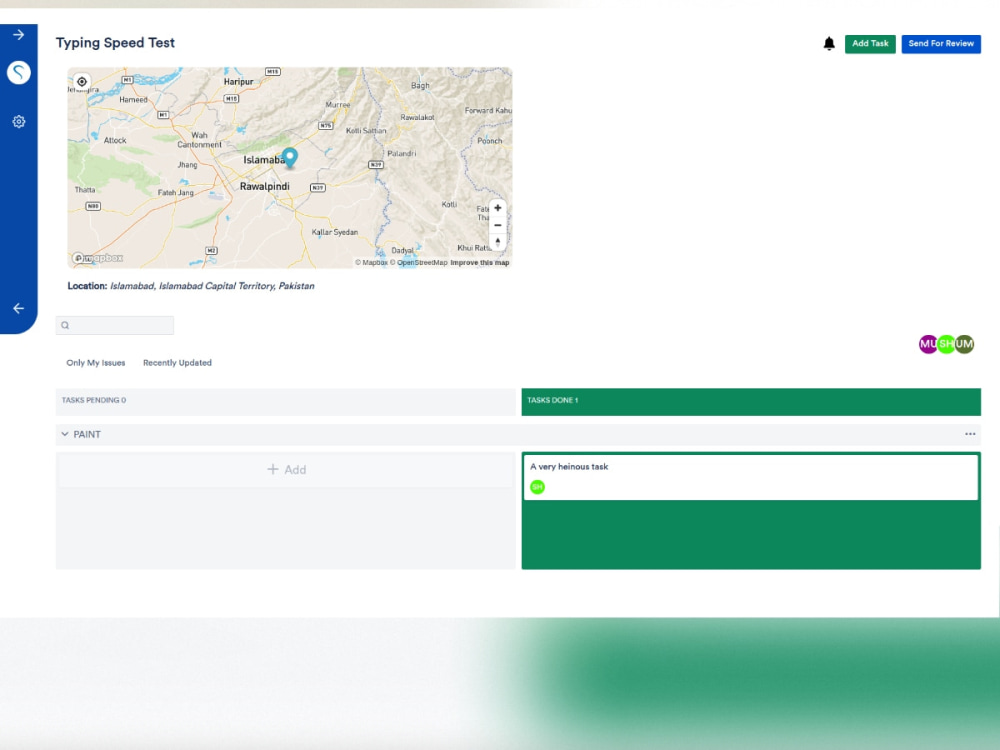Zoom out on the map
The width and height of the screenshot is (1000, 750).
(x=497, y=225)
